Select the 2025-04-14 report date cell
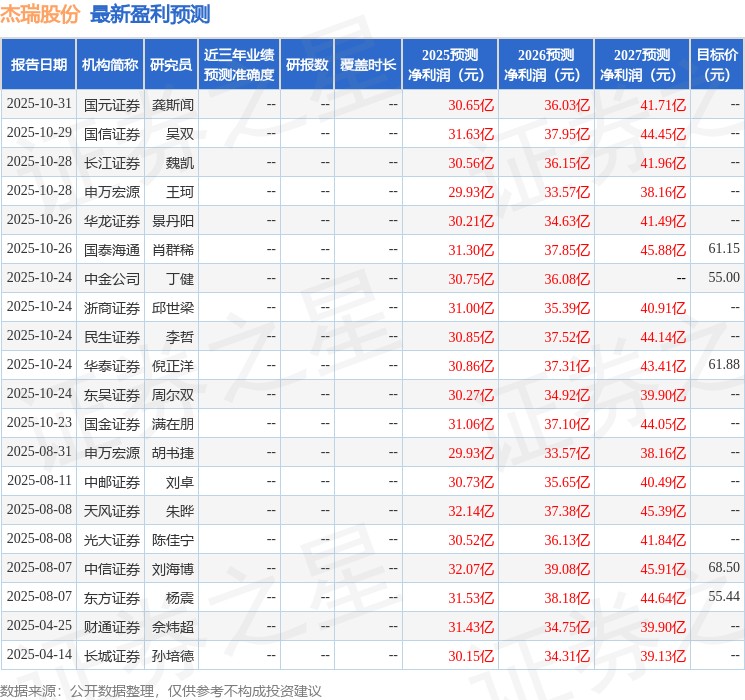The width and height of the screenshot is (745, 700). coord(39,656)
